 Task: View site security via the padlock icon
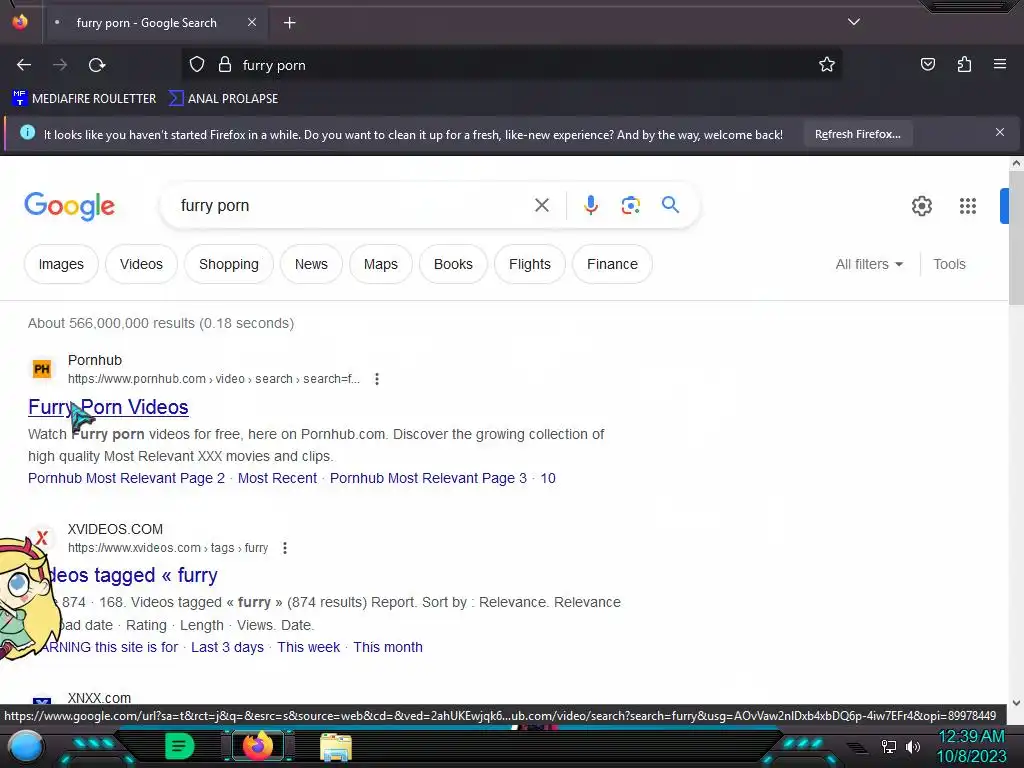225,65
